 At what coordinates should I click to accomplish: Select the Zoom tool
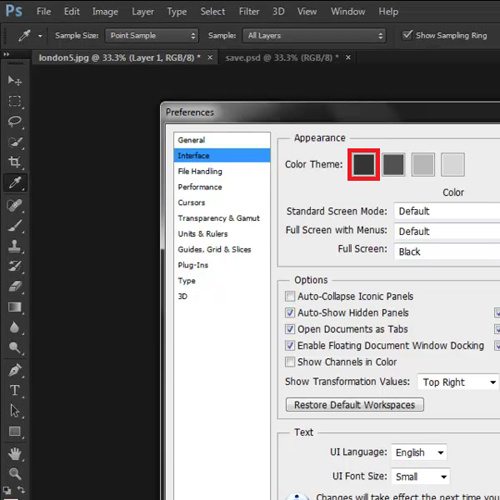(x=15, y=473)
